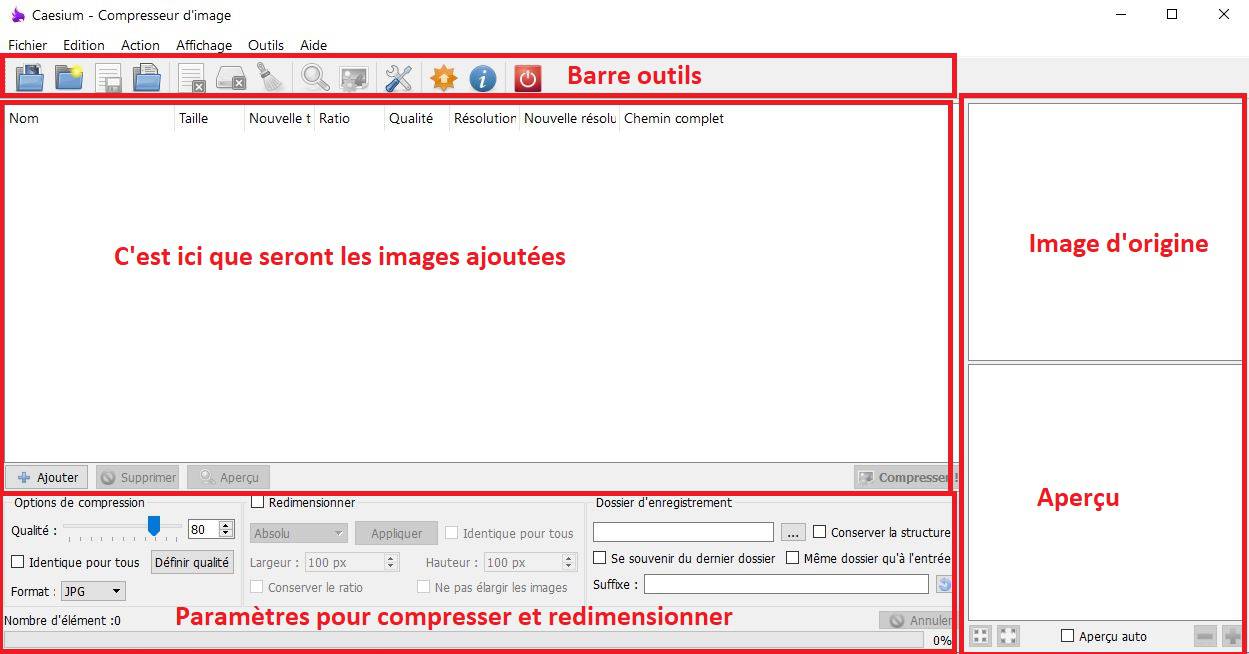The width and height of the screenshot is (1249, 654).
Task: Click the output folder path field
Action: (683, 532)
